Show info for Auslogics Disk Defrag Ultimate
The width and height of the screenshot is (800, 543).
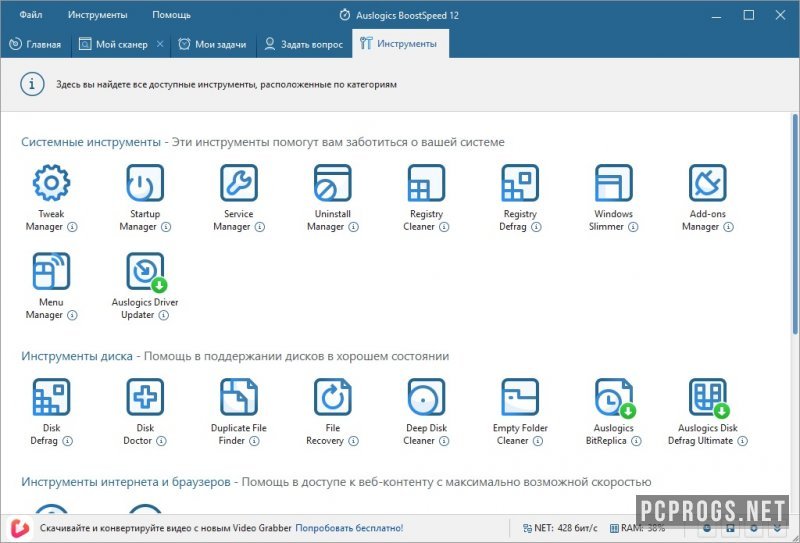point(743,441)
